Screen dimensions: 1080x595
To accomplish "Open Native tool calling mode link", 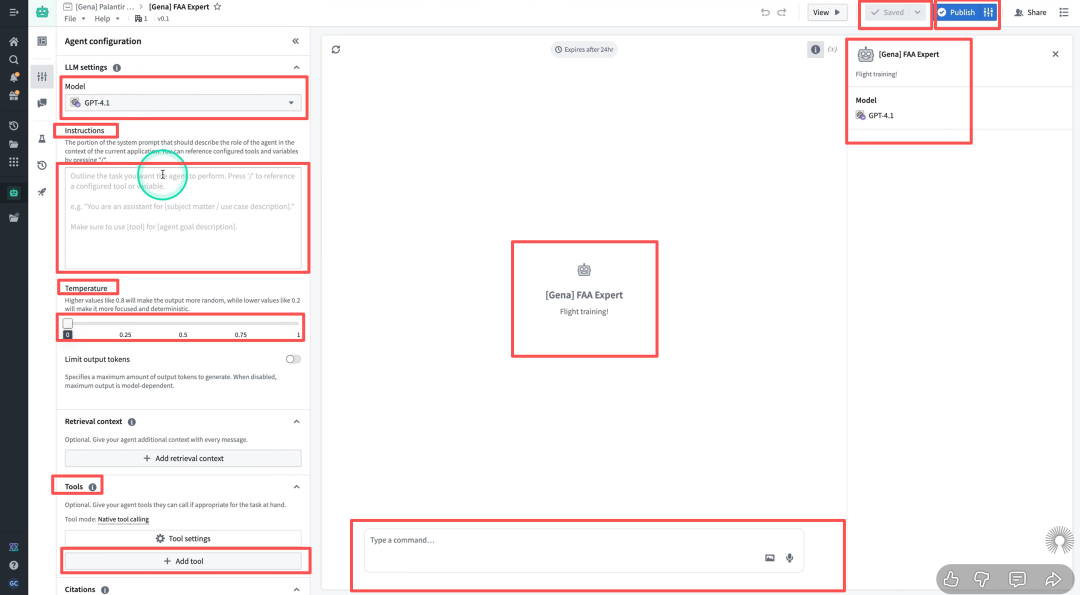I will [x=123, y=519].
